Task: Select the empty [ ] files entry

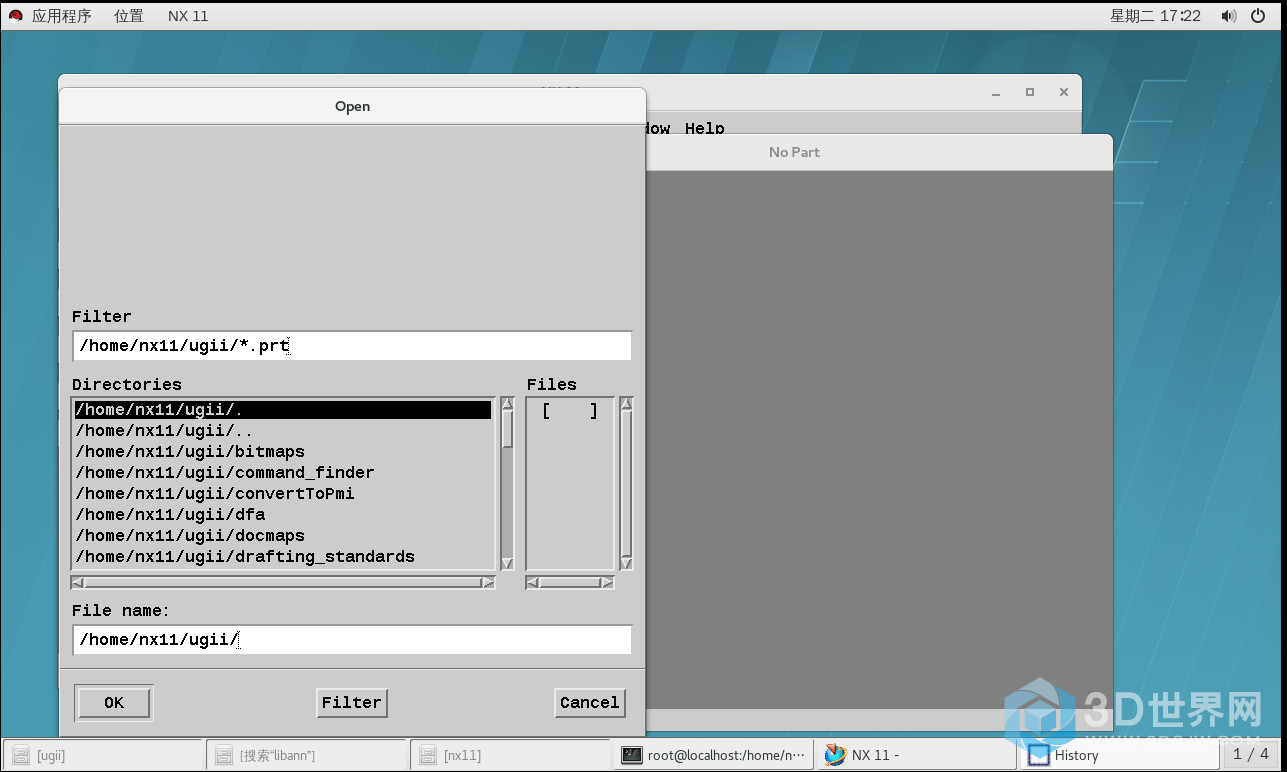Action: 570,411
